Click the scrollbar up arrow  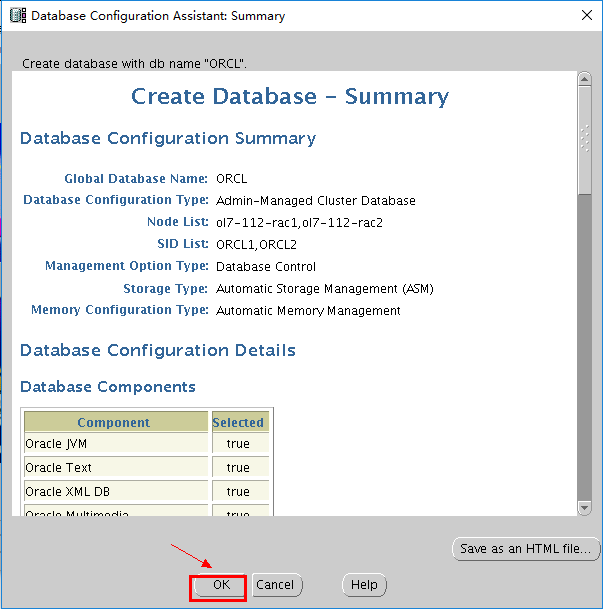[584, 79]
